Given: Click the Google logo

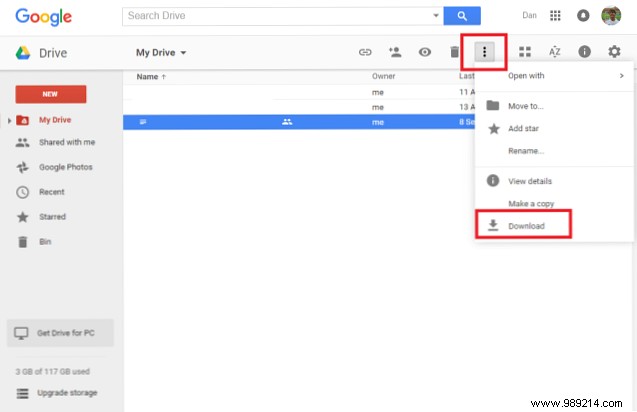Looking at the screenshot, I should [x=43, y=17].
